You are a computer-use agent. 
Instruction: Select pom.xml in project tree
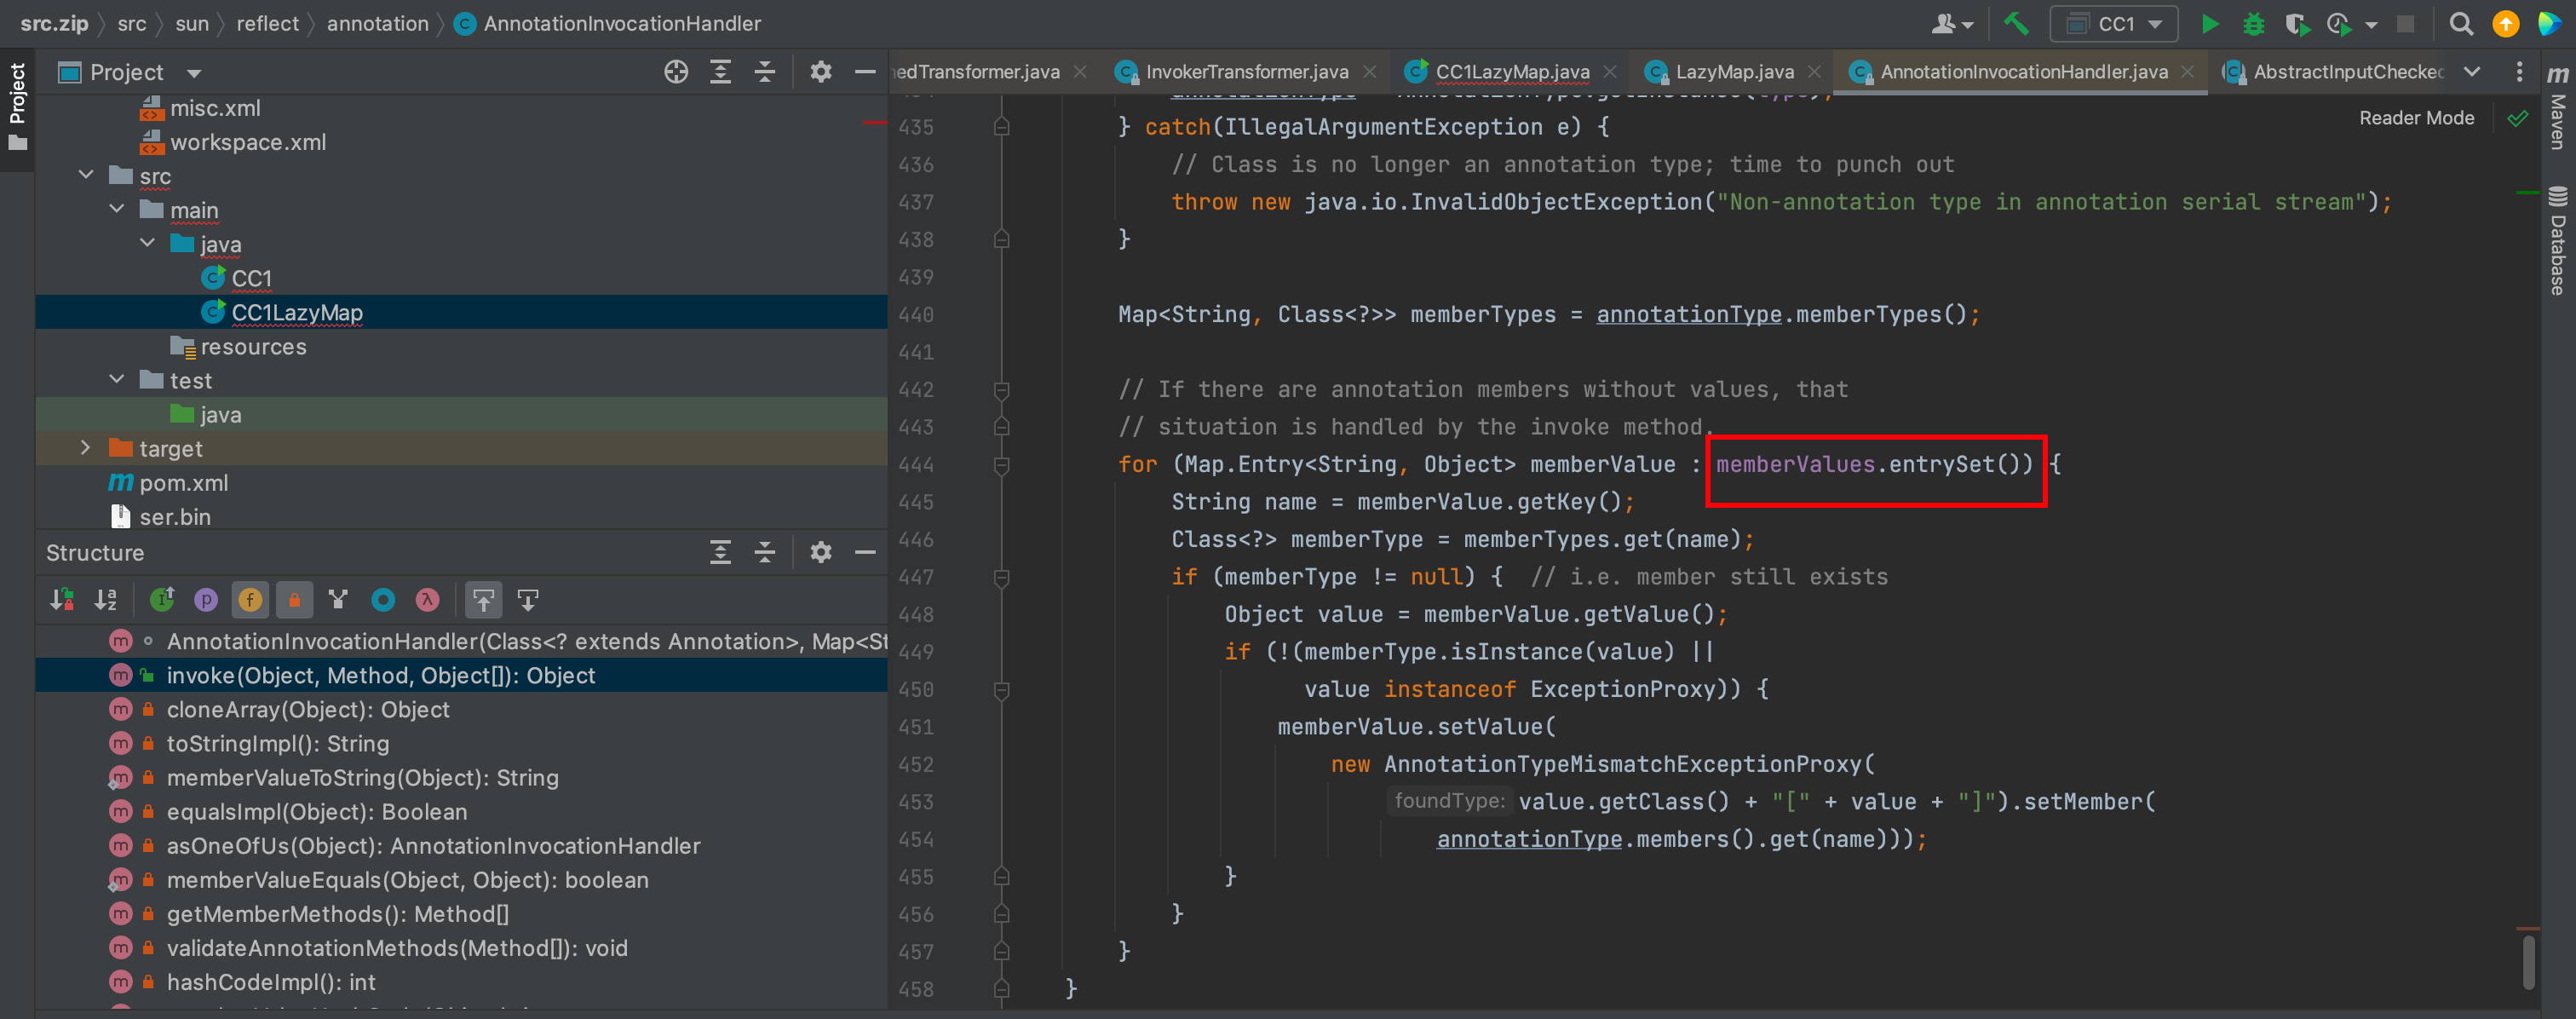[x=183, y=481]
